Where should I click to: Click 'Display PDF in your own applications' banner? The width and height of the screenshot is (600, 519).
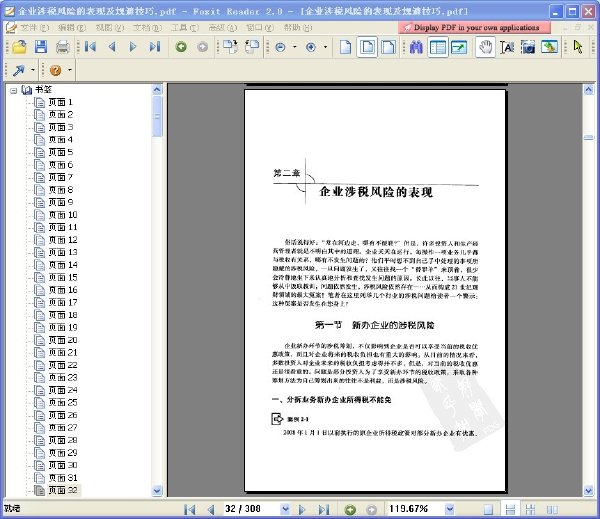474,28
